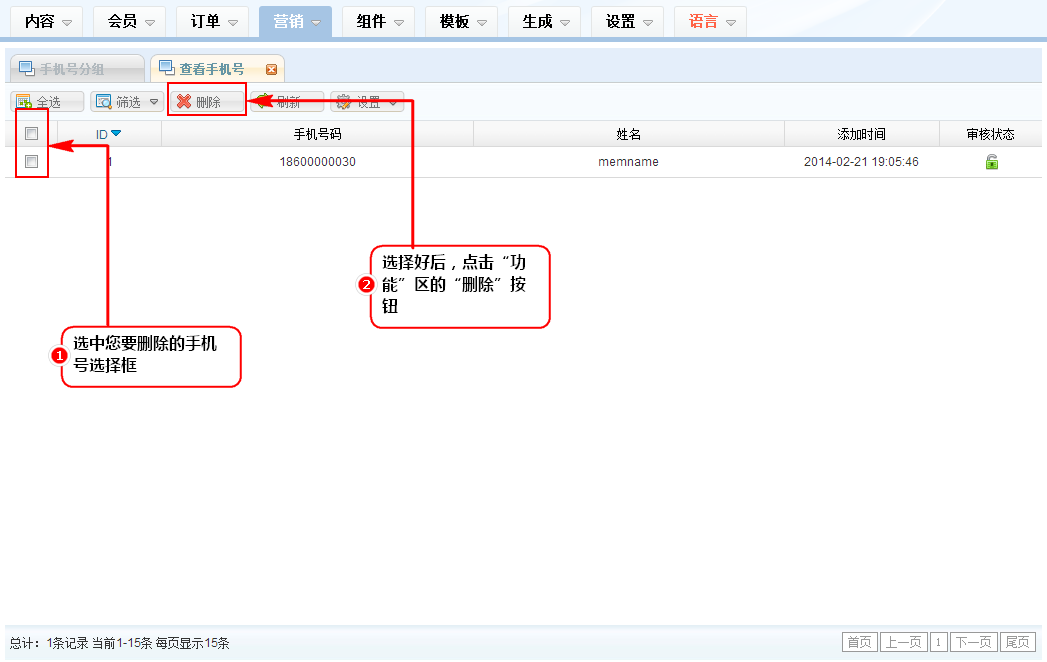Screen dimensions: 1047x662
Task: Click the 手机号码 column header
Action: click(317, 134)
